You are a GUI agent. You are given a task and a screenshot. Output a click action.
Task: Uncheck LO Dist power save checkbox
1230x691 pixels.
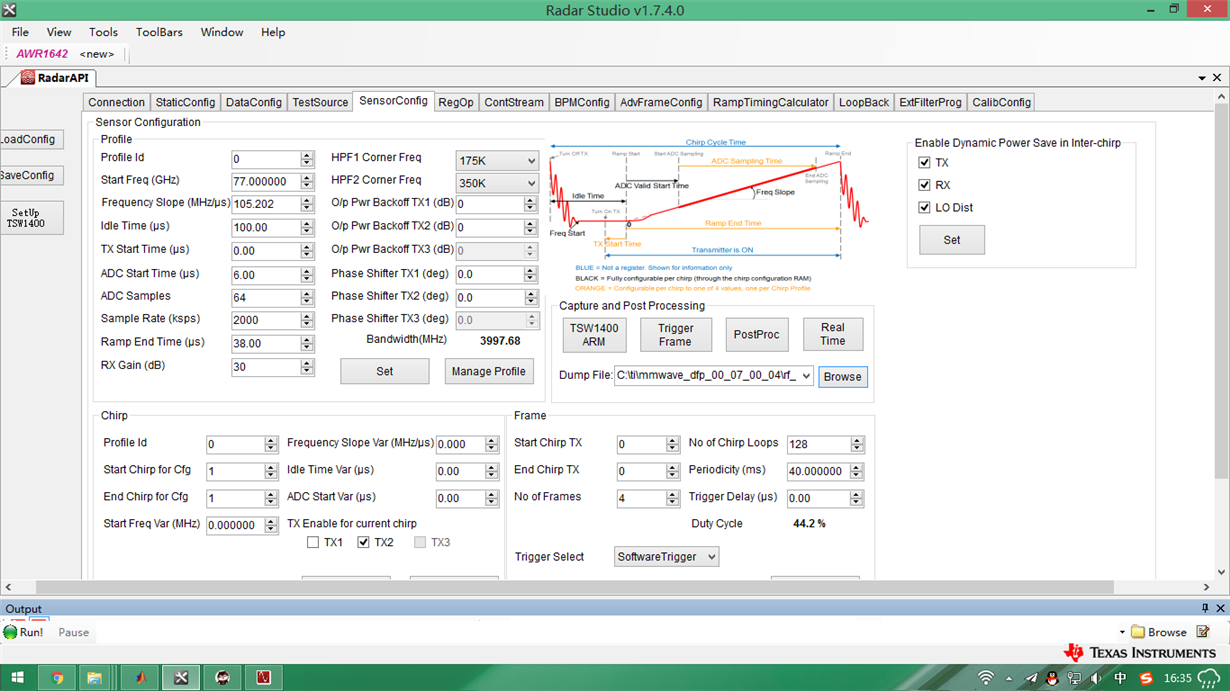pos(924,208)
